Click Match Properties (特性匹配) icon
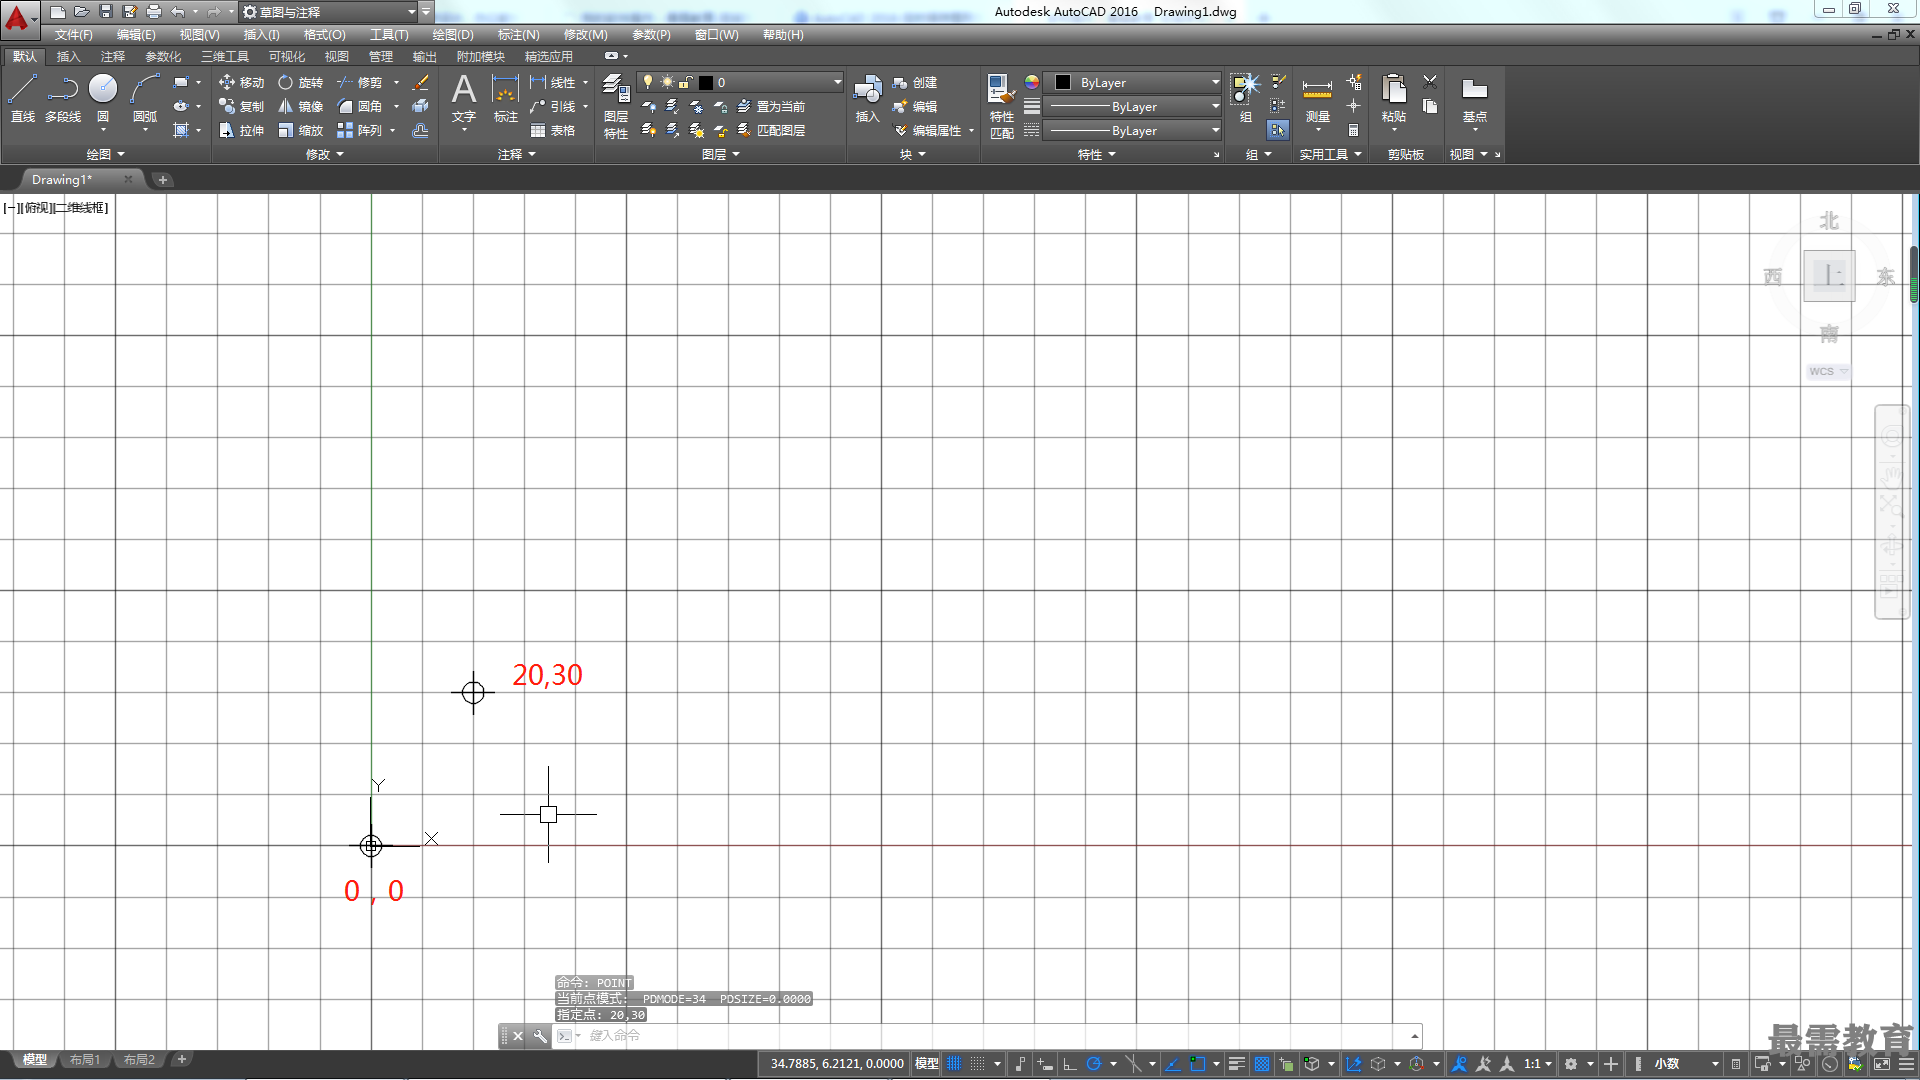 pyautogui.click(x=1001, y=106)
